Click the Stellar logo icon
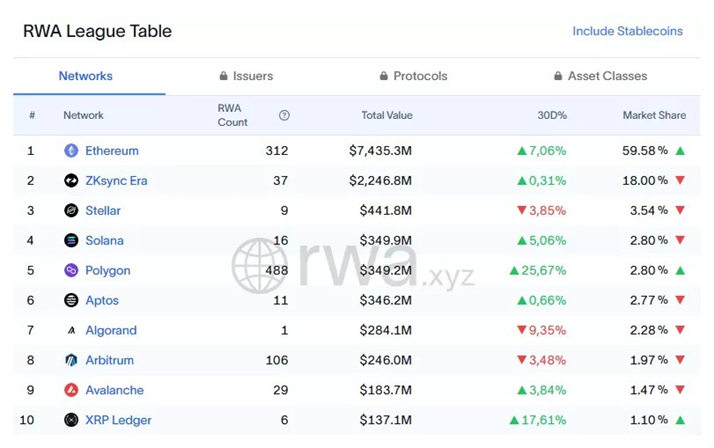This screenshot has width=714, height=448. [71, 211]
